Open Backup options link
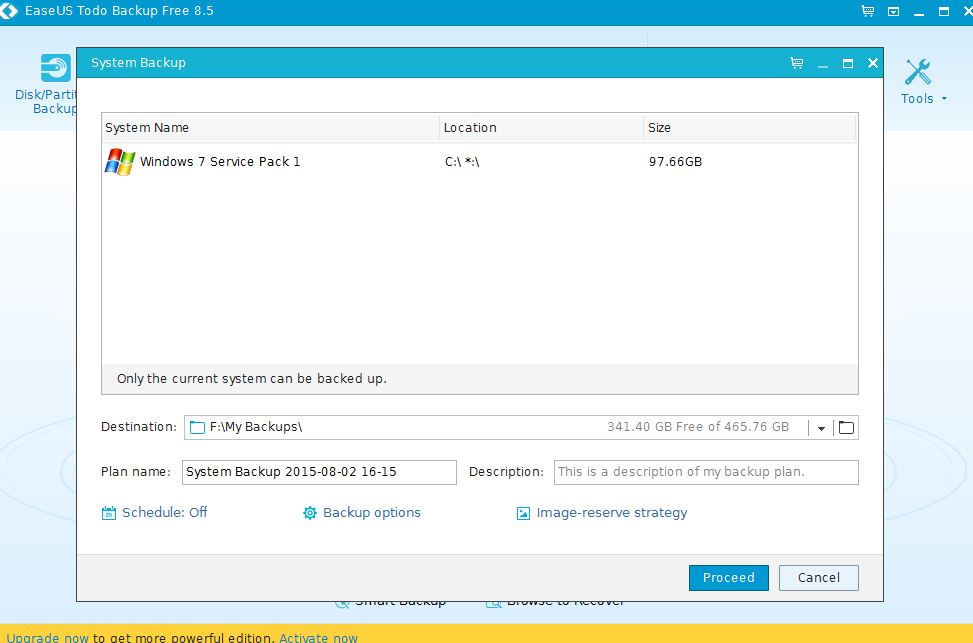Image resolution: width=973 pixels, height=643 pixels. coord(372,513)
